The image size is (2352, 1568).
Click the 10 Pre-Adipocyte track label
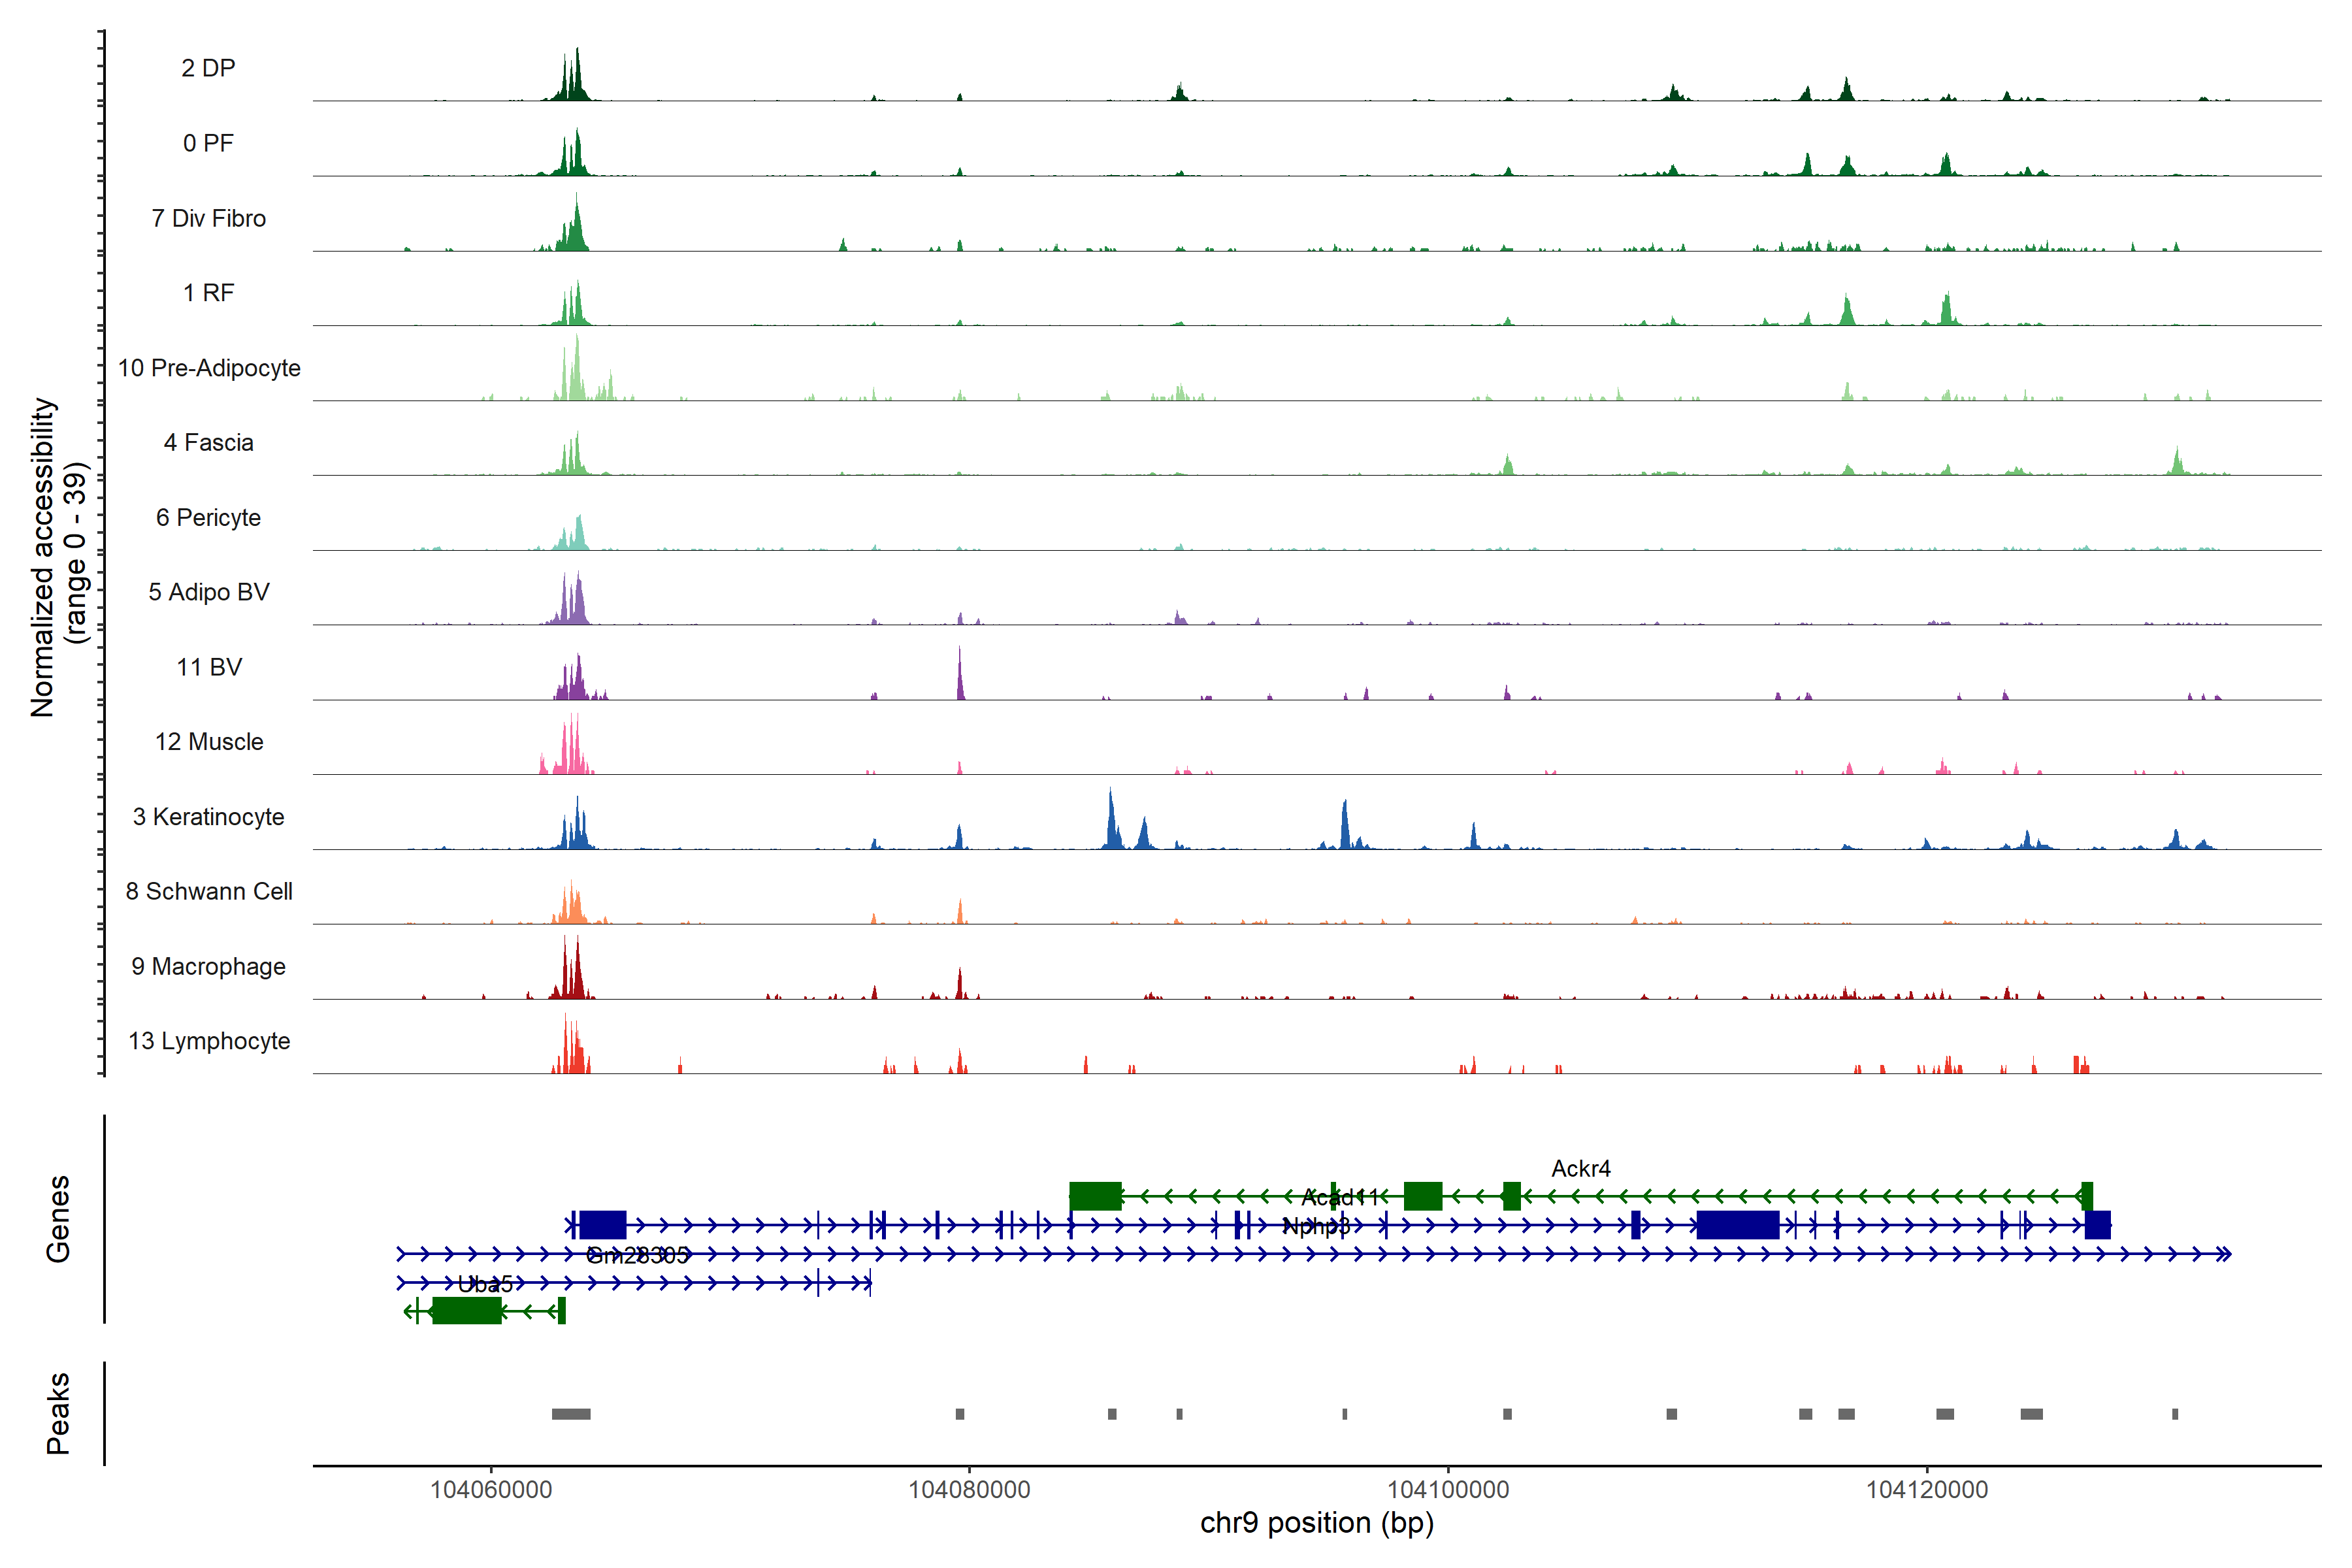point(209,368)
